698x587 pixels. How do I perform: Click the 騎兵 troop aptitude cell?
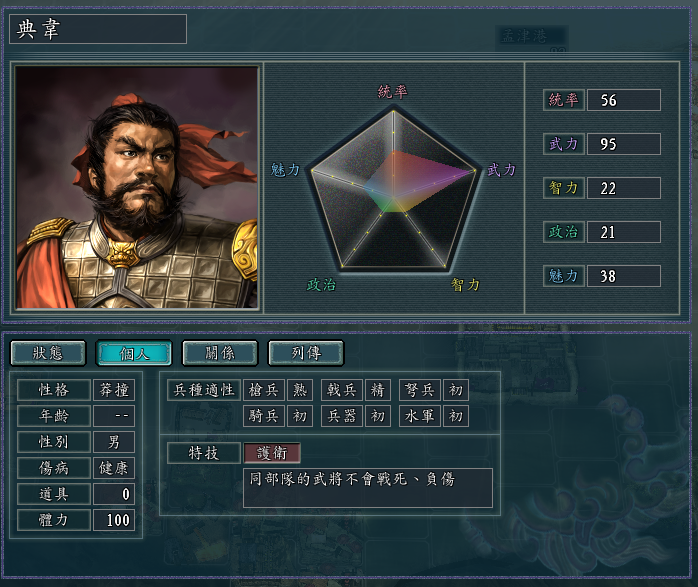(264, 416)
